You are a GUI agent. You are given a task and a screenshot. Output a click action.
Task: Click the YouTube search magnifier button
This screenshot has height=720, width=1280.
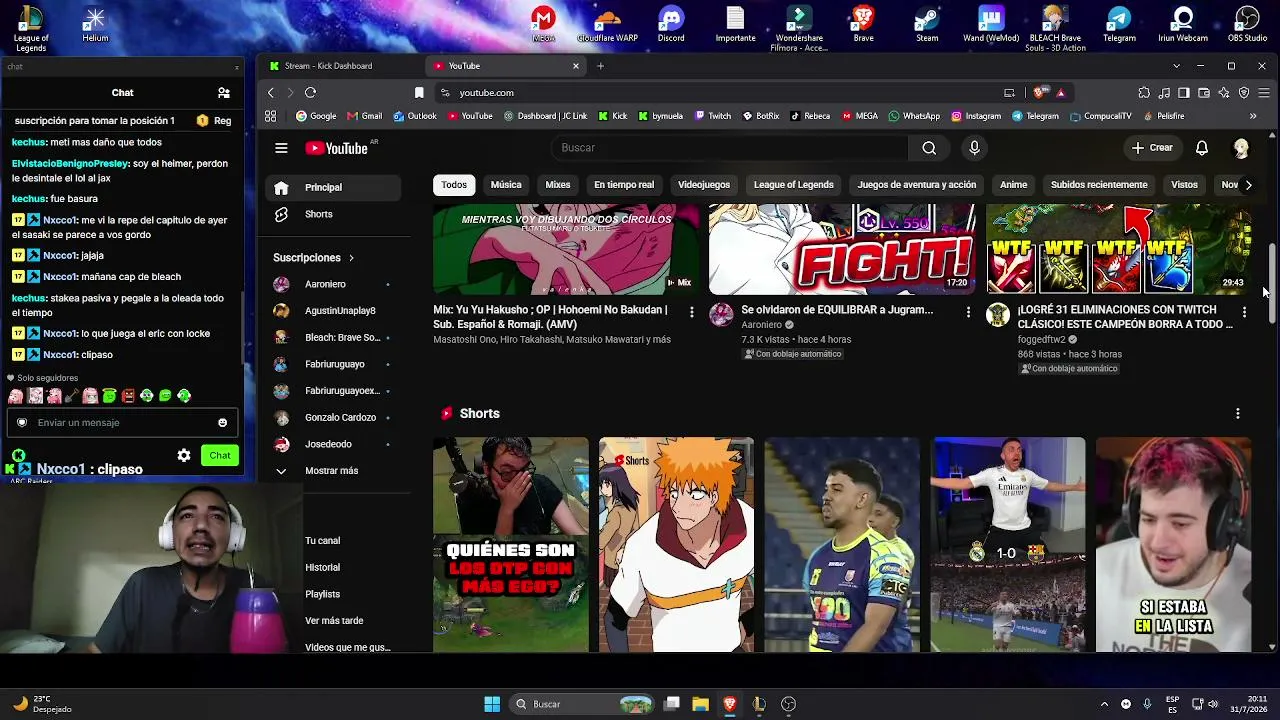click(929, 148)
